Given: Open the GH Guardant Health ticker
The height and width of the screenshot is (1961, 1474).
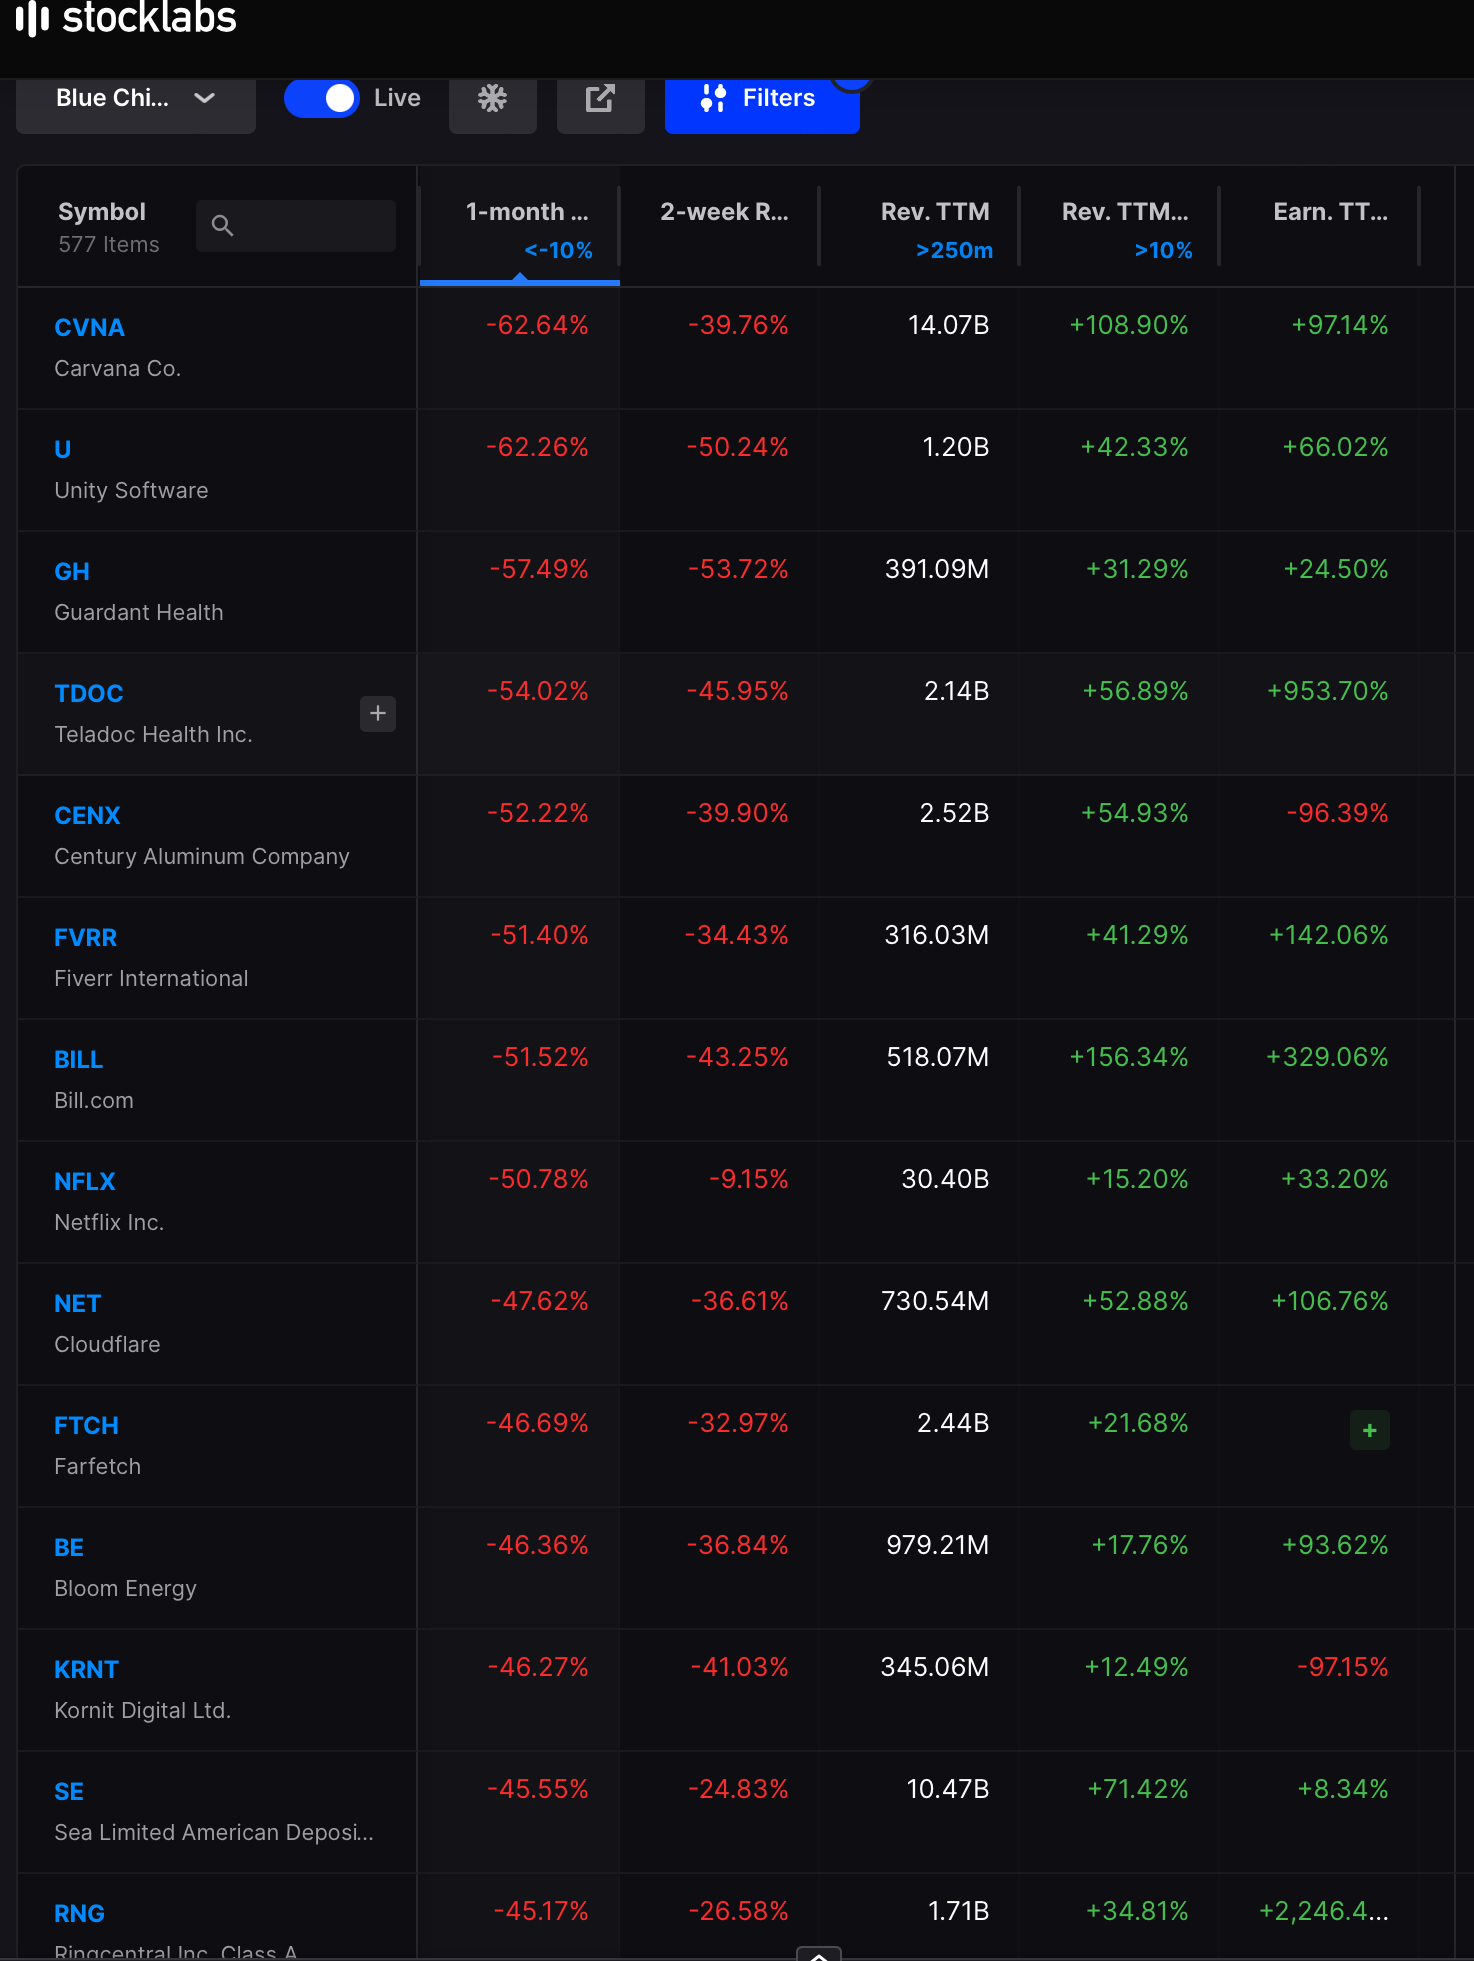Looking at the screenshot, I should 72,572.
